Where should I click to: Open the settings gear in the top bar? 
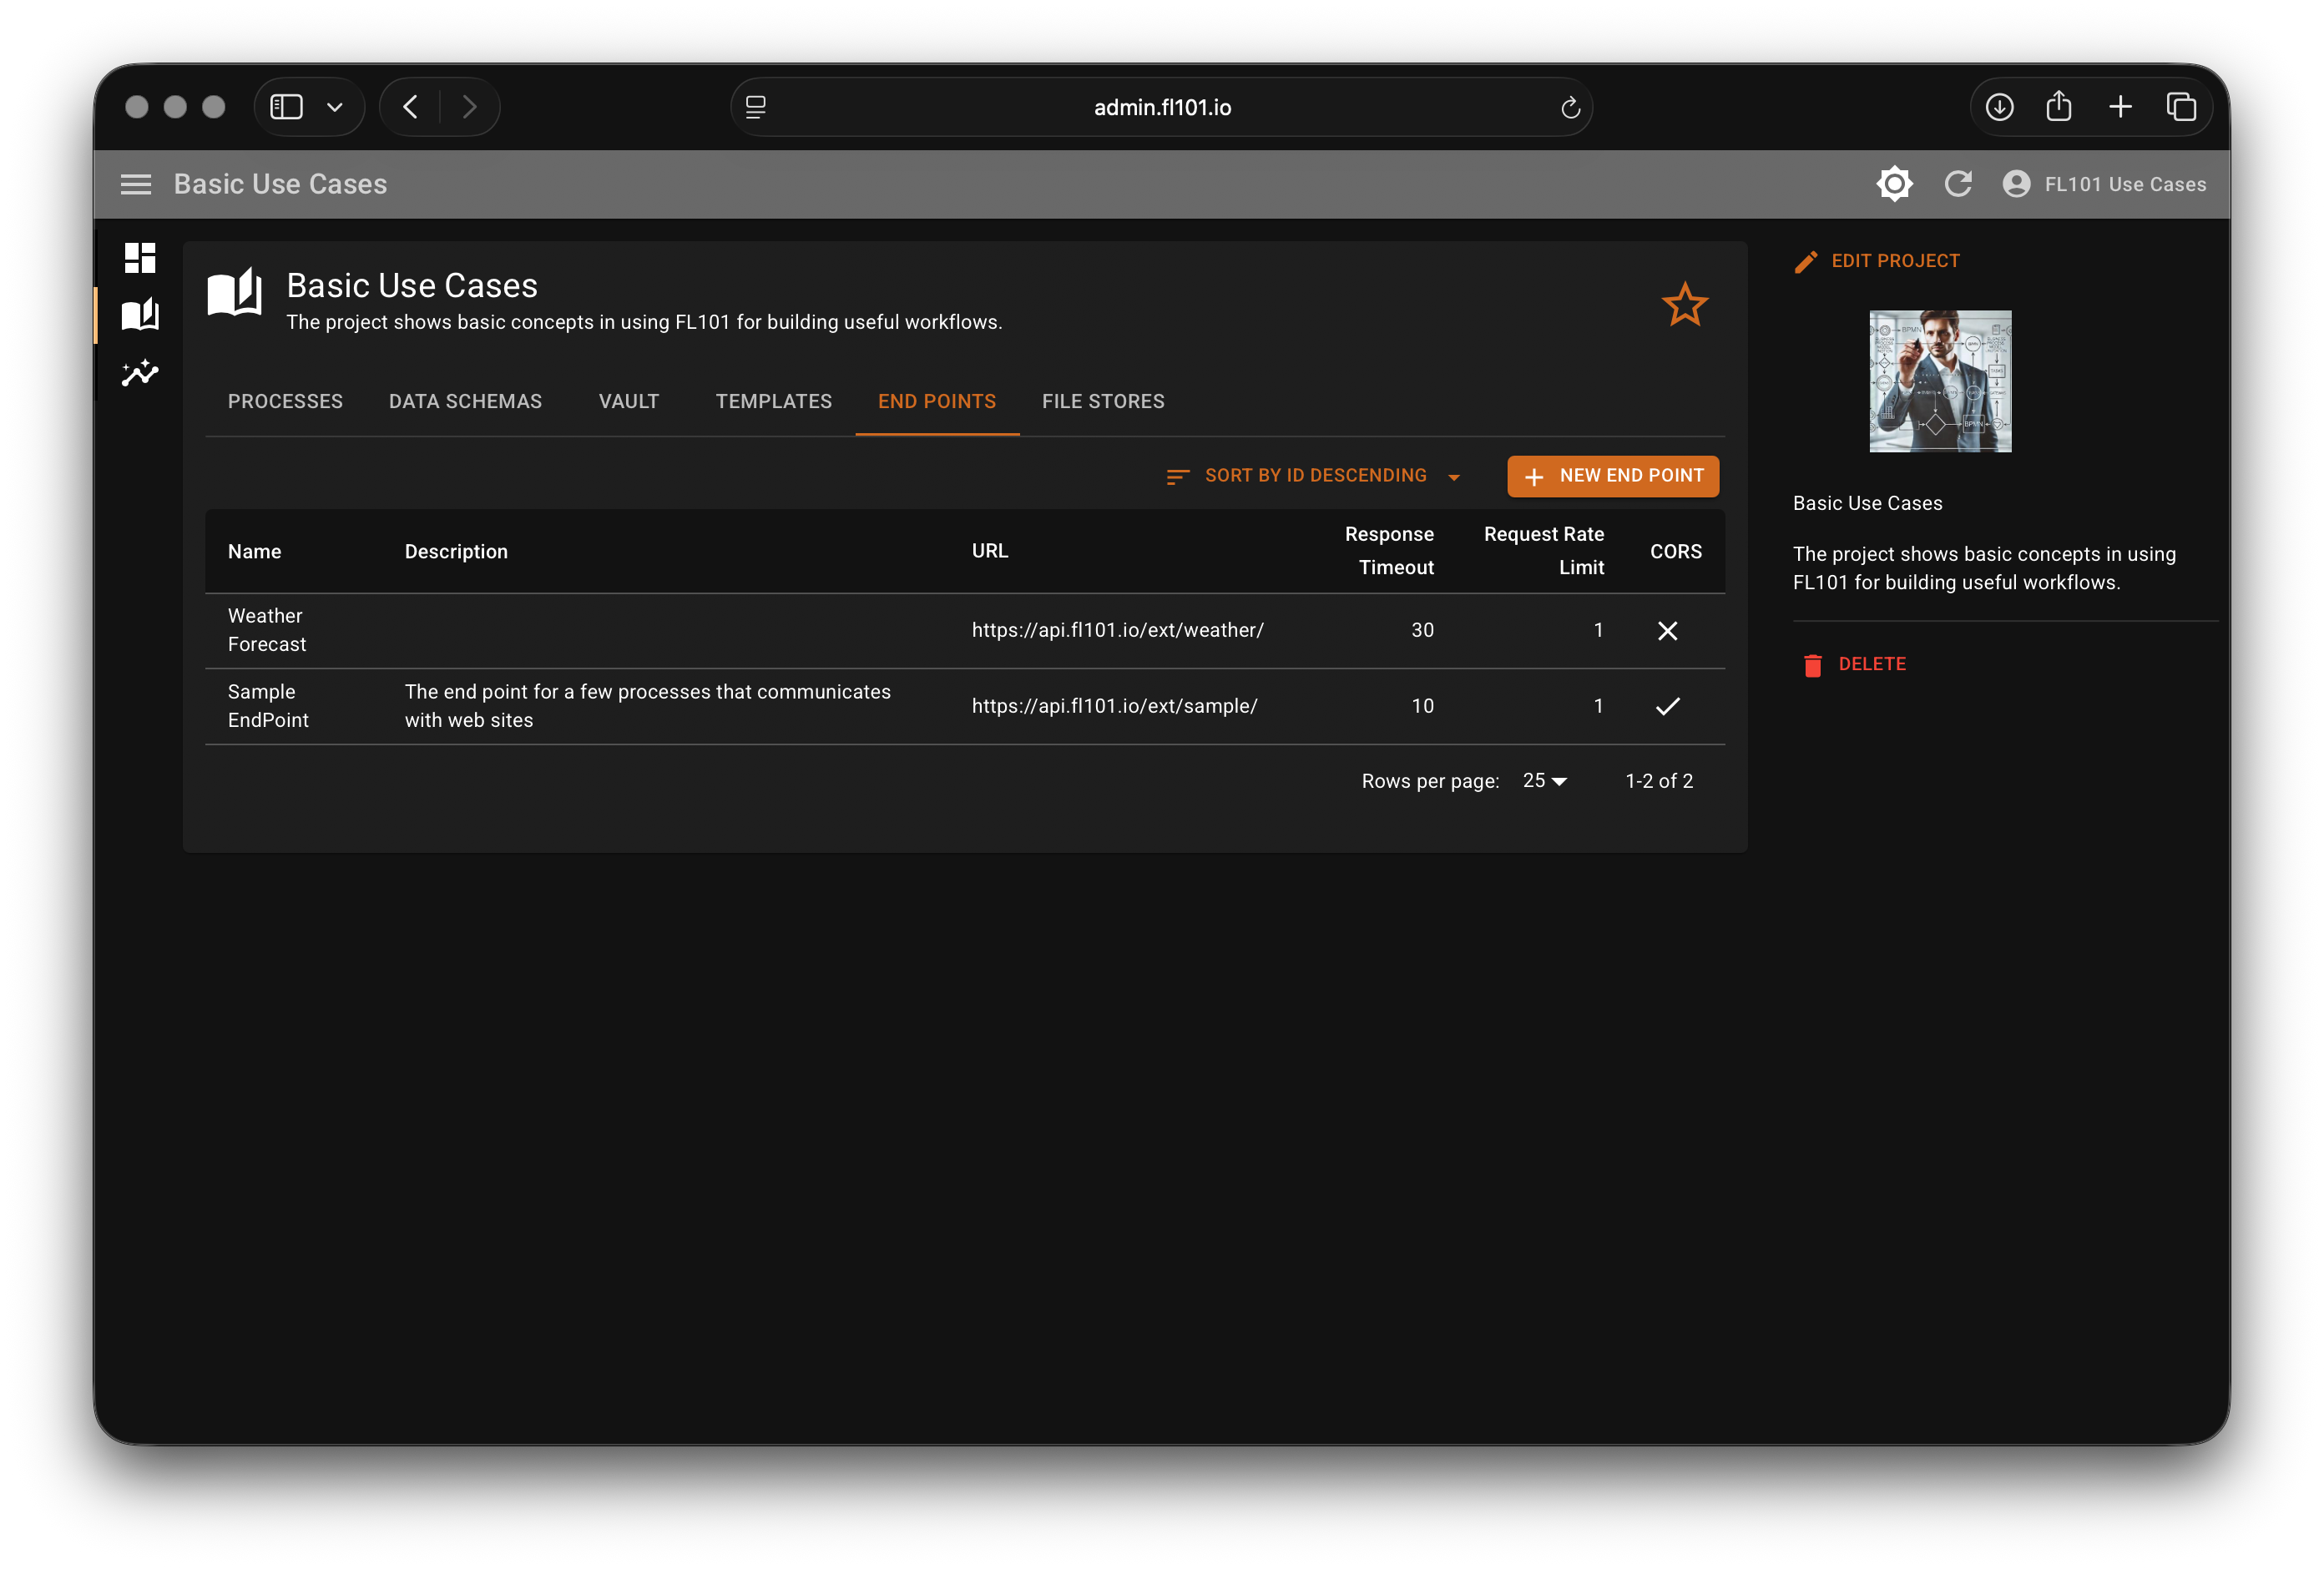coord(1894,184)
